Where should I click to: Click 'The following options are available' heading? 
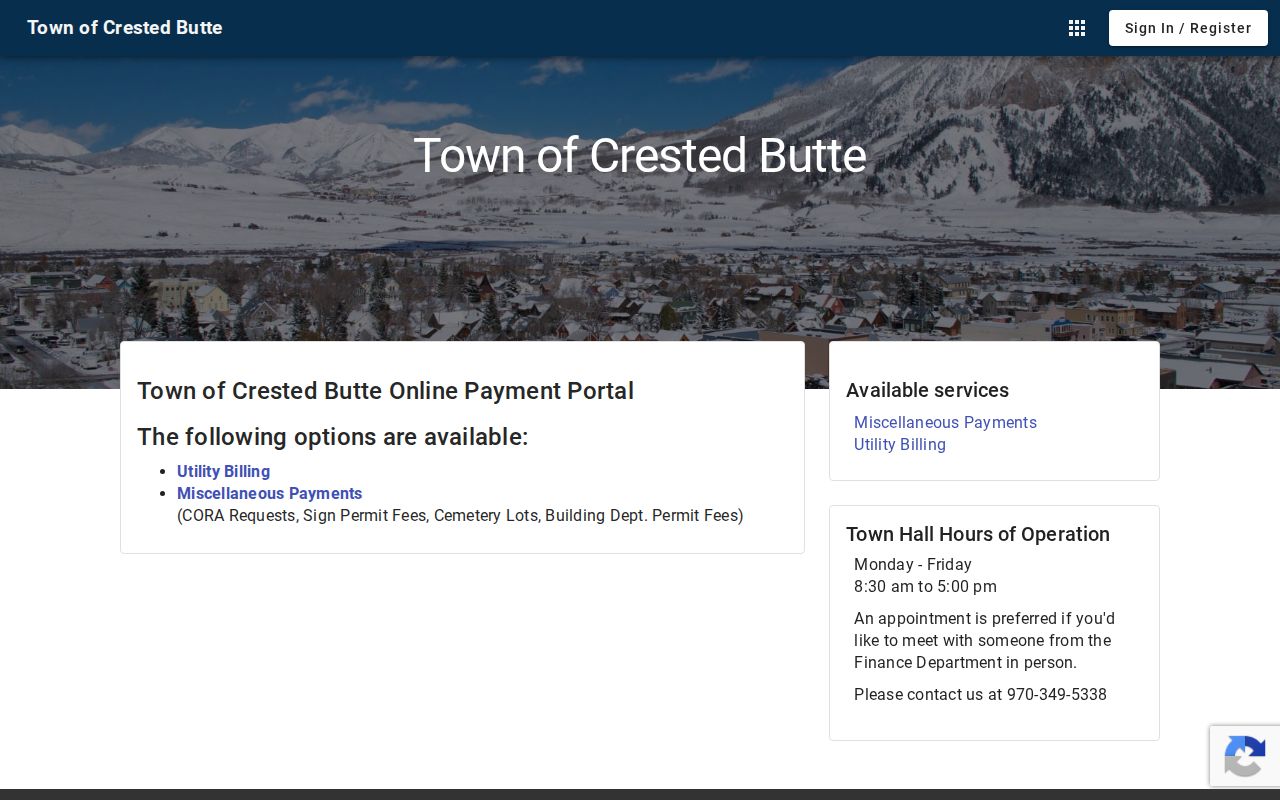[332, 437]
